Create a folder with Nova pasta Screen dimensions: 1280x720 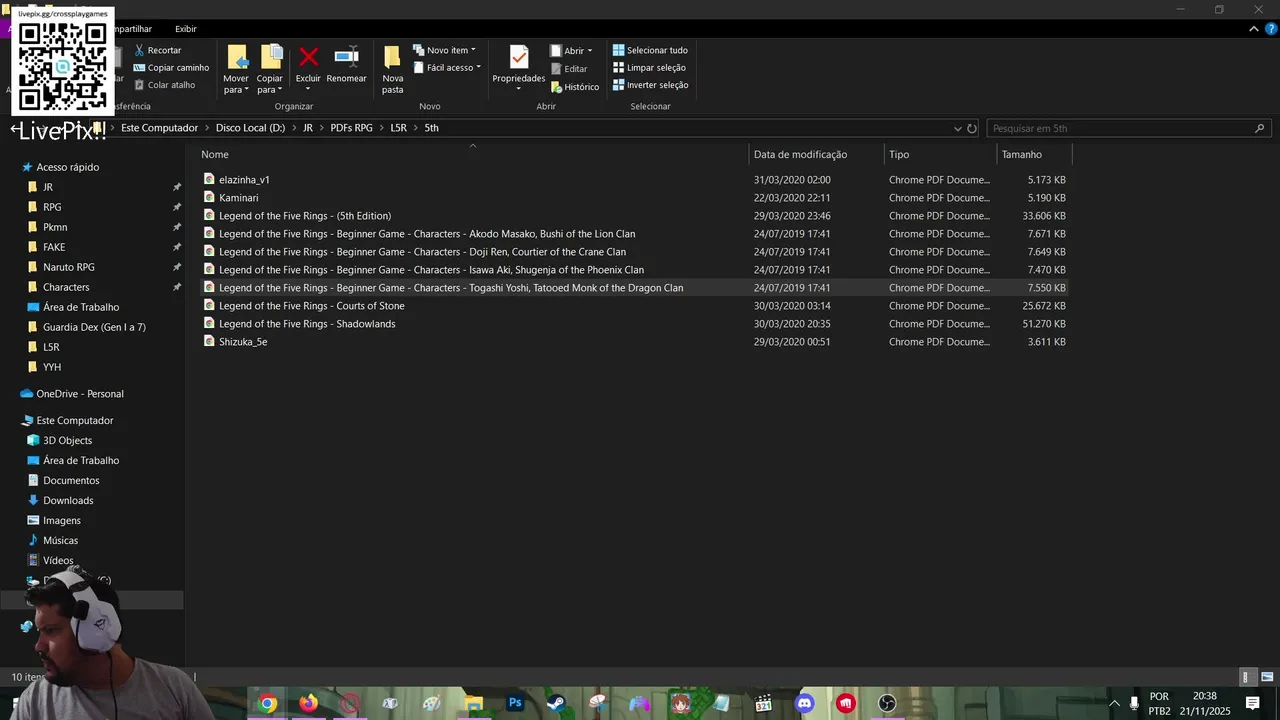392,69
